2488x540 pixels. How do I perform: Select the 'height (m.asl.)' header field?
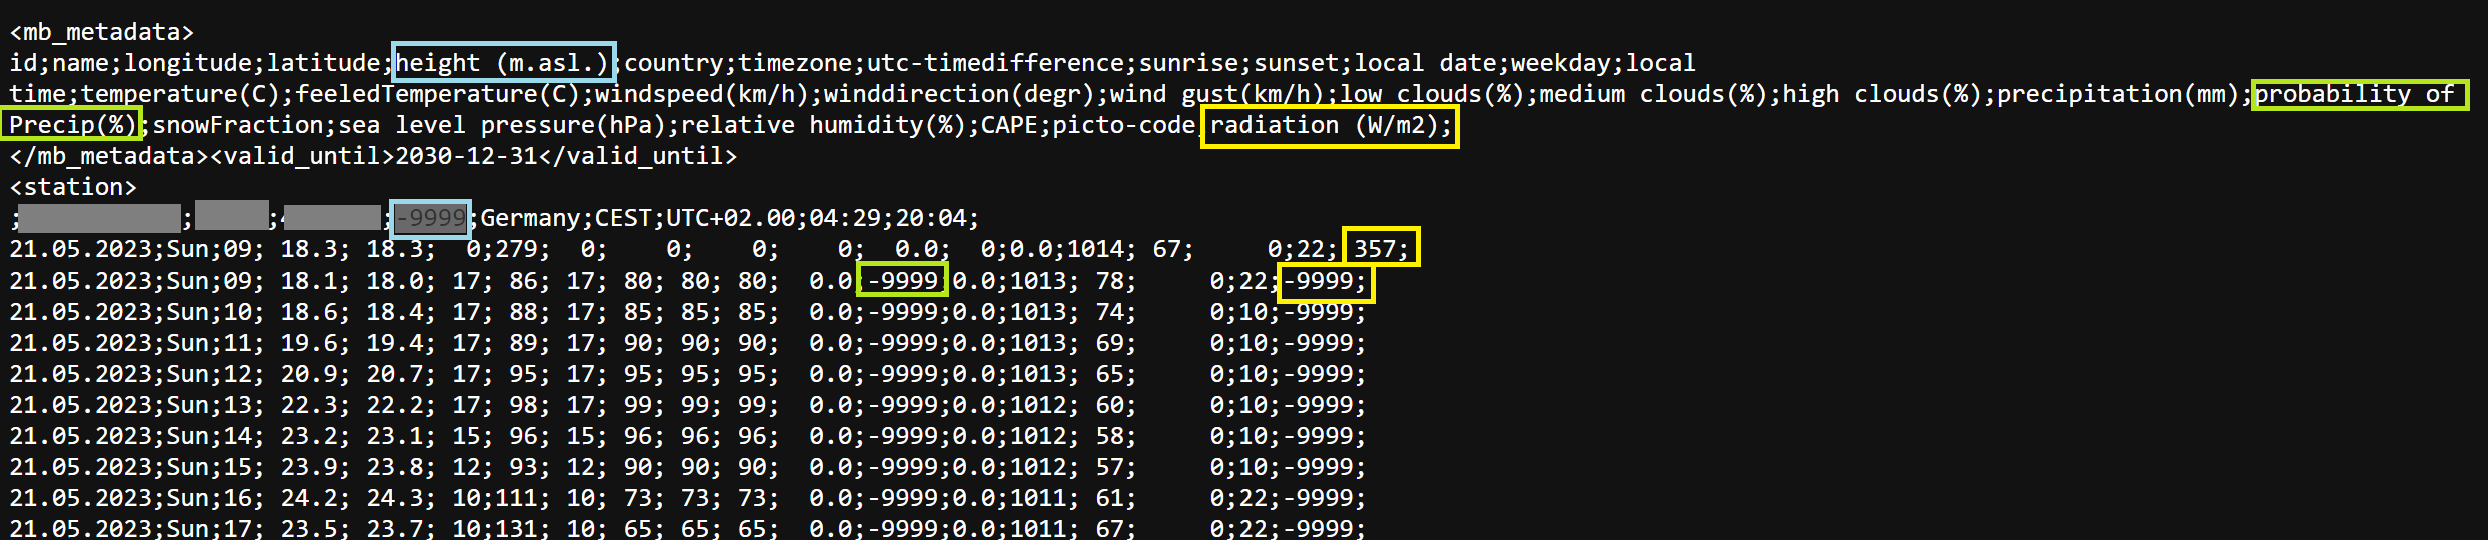point(503,63)
